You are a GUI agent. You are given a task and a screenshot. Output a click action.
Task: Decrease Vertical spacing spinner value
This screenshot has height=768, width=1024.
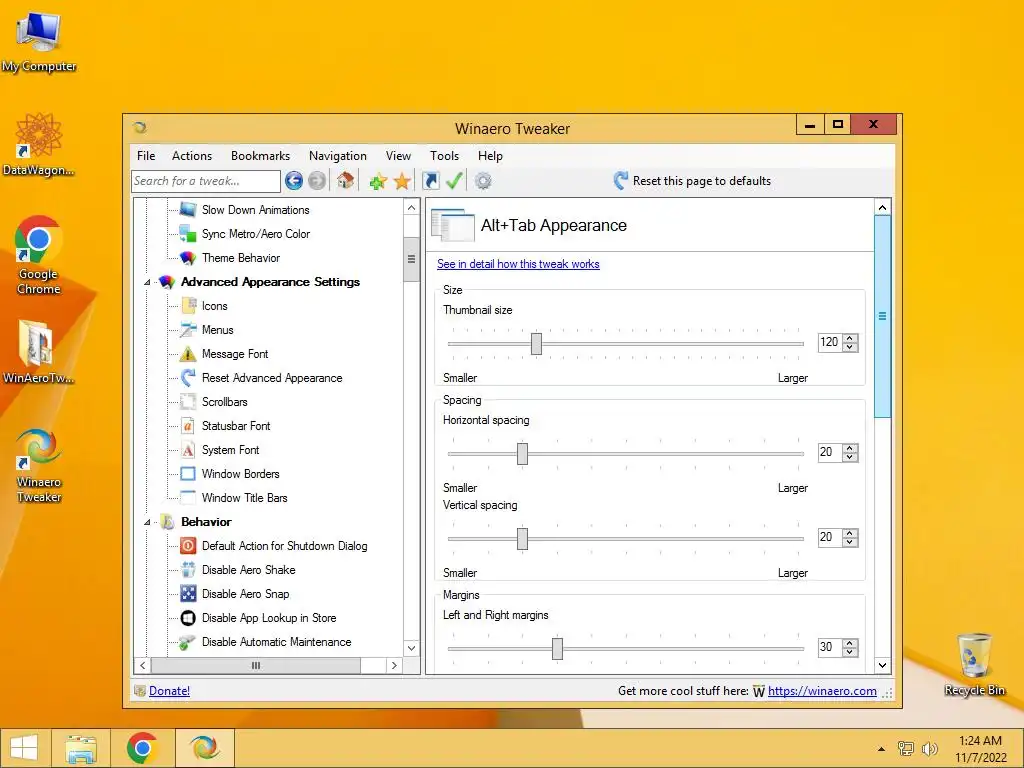(x=850, y=542)
